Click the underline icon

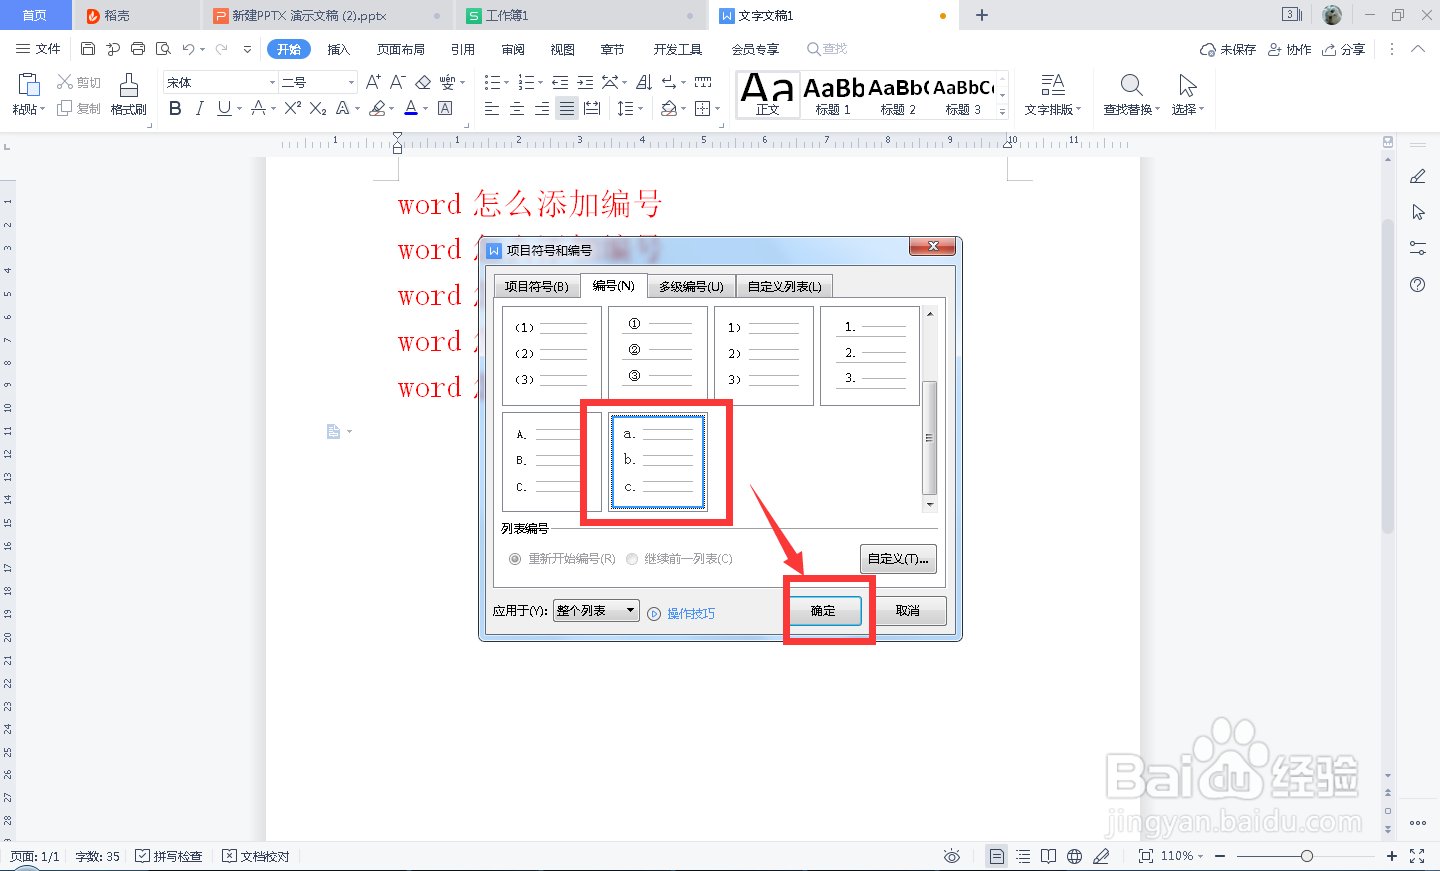[x=221, y=108]
